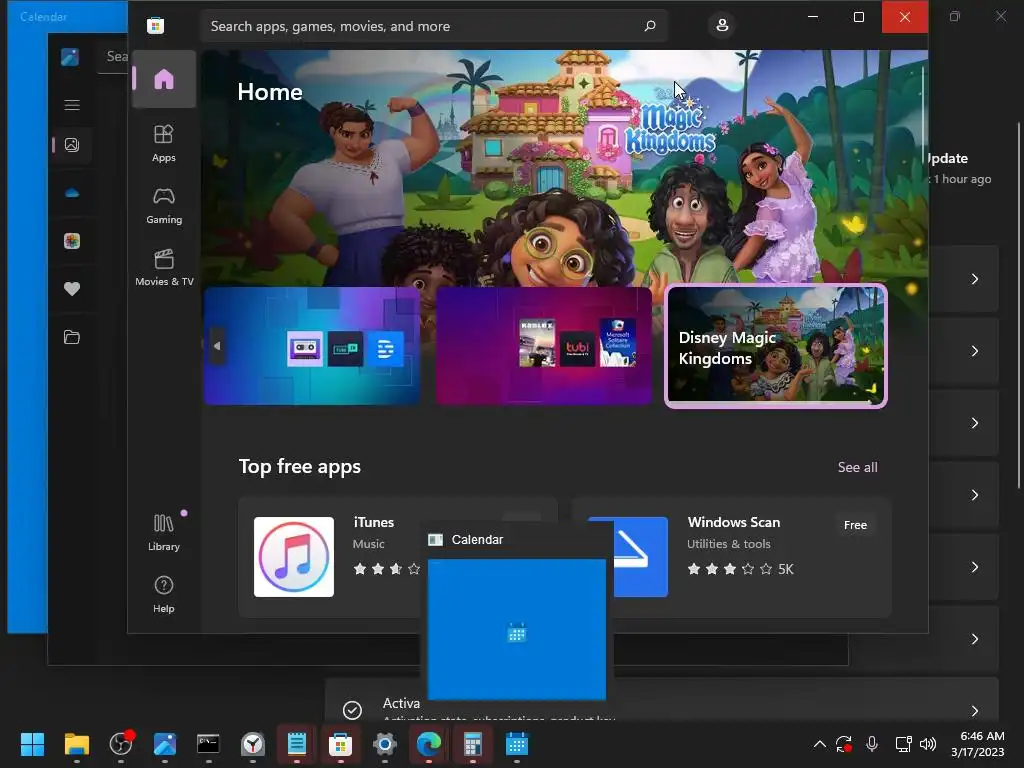Screen dimensions: 1024x768
Task: Click the Settings window scrollbar
Action: point(1019,306)
